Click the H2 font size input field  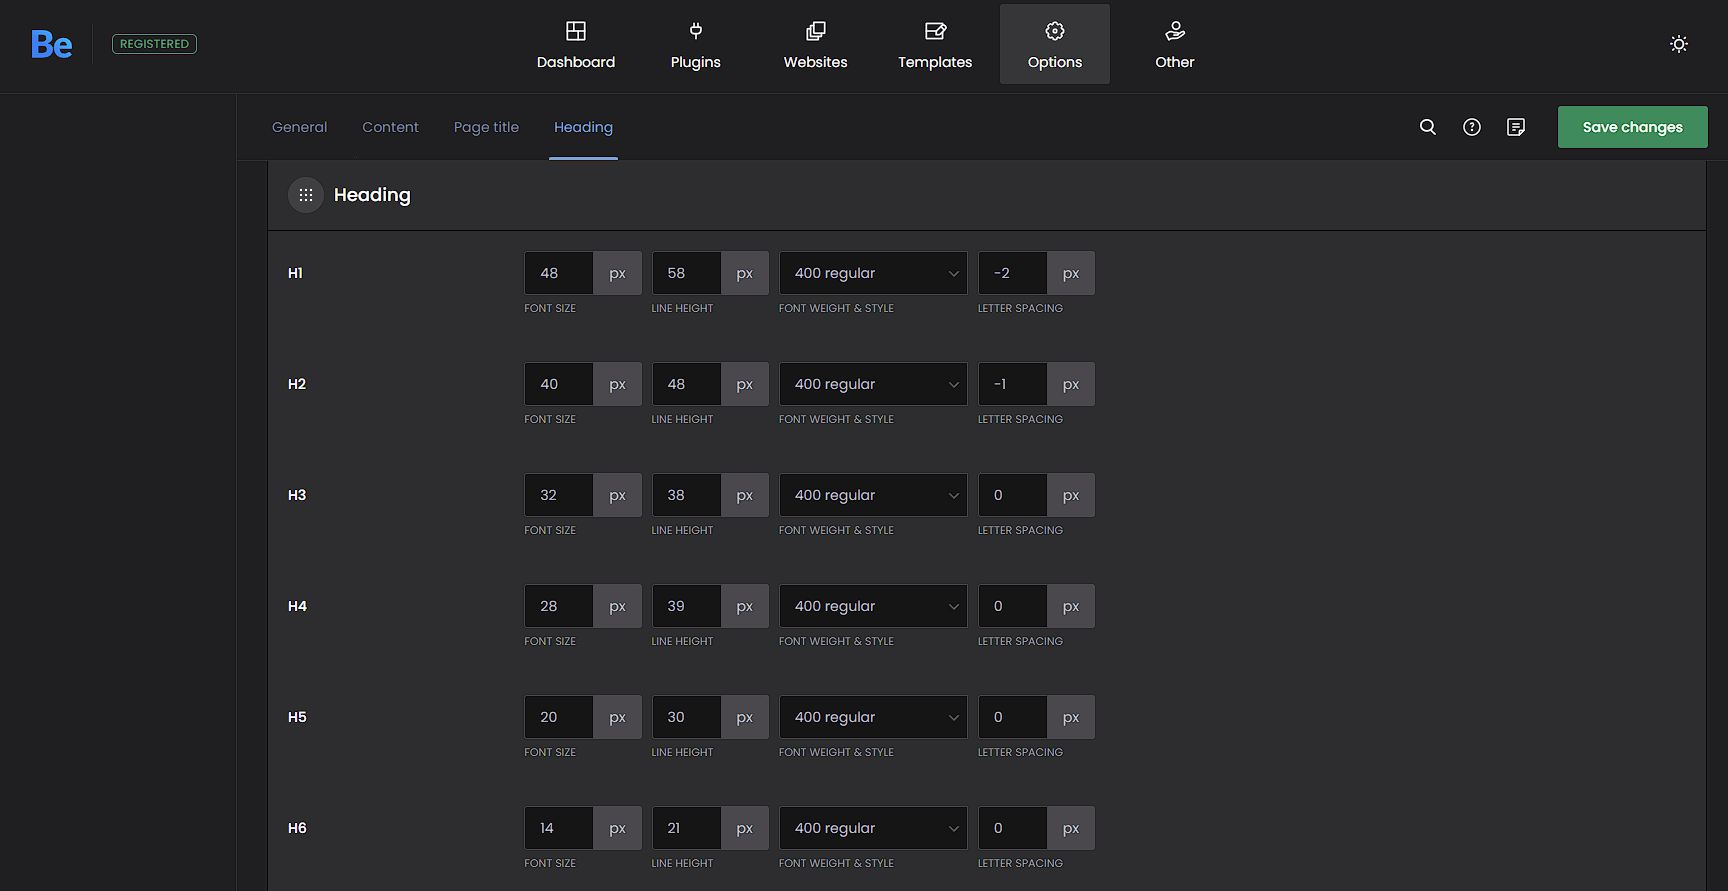pyautogui.click(x=558, y=384)
